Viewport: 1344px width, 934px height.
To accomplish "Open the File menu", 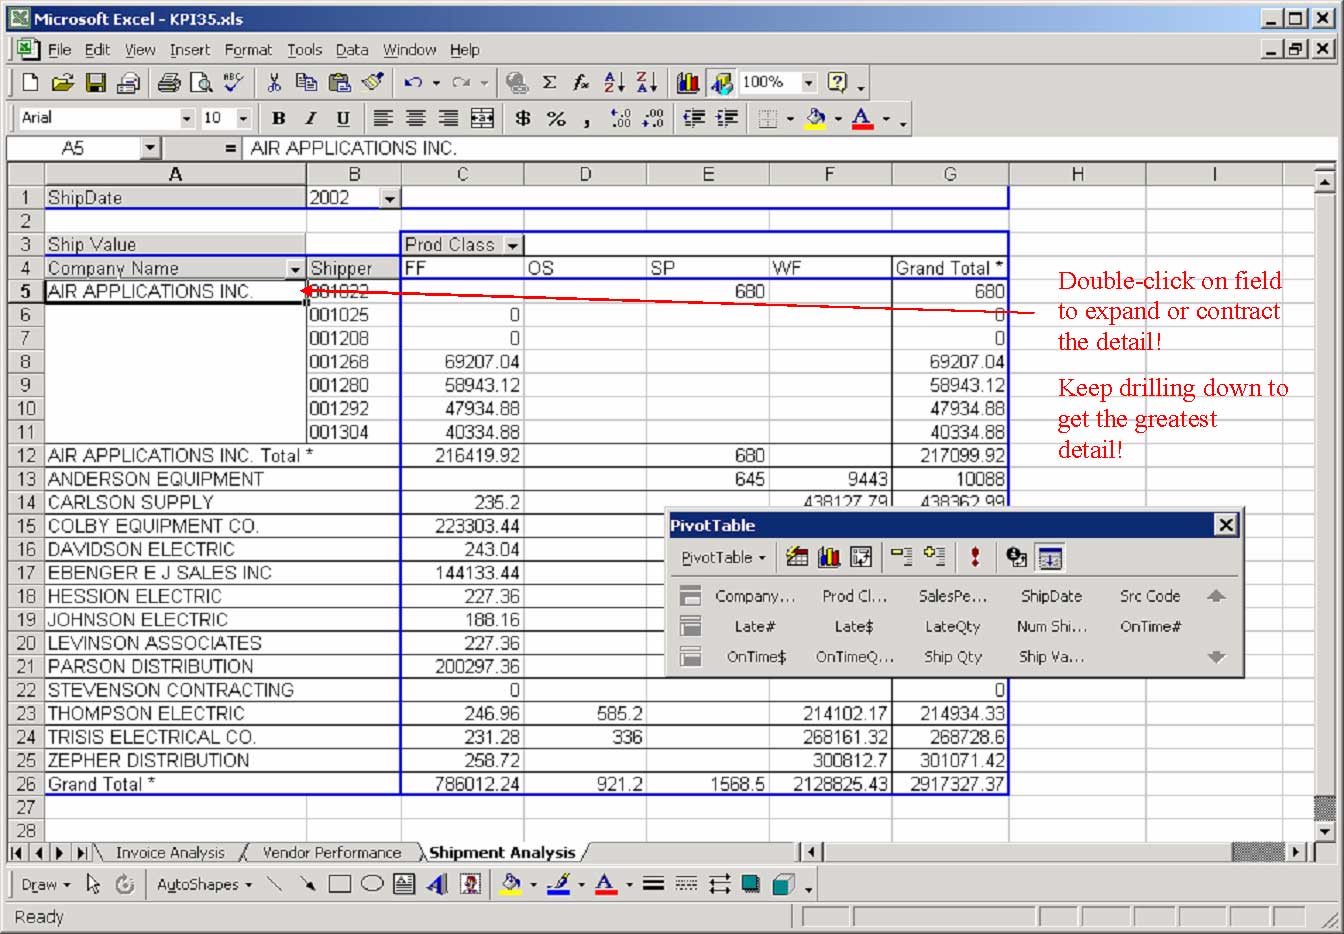I will point(59,50).
